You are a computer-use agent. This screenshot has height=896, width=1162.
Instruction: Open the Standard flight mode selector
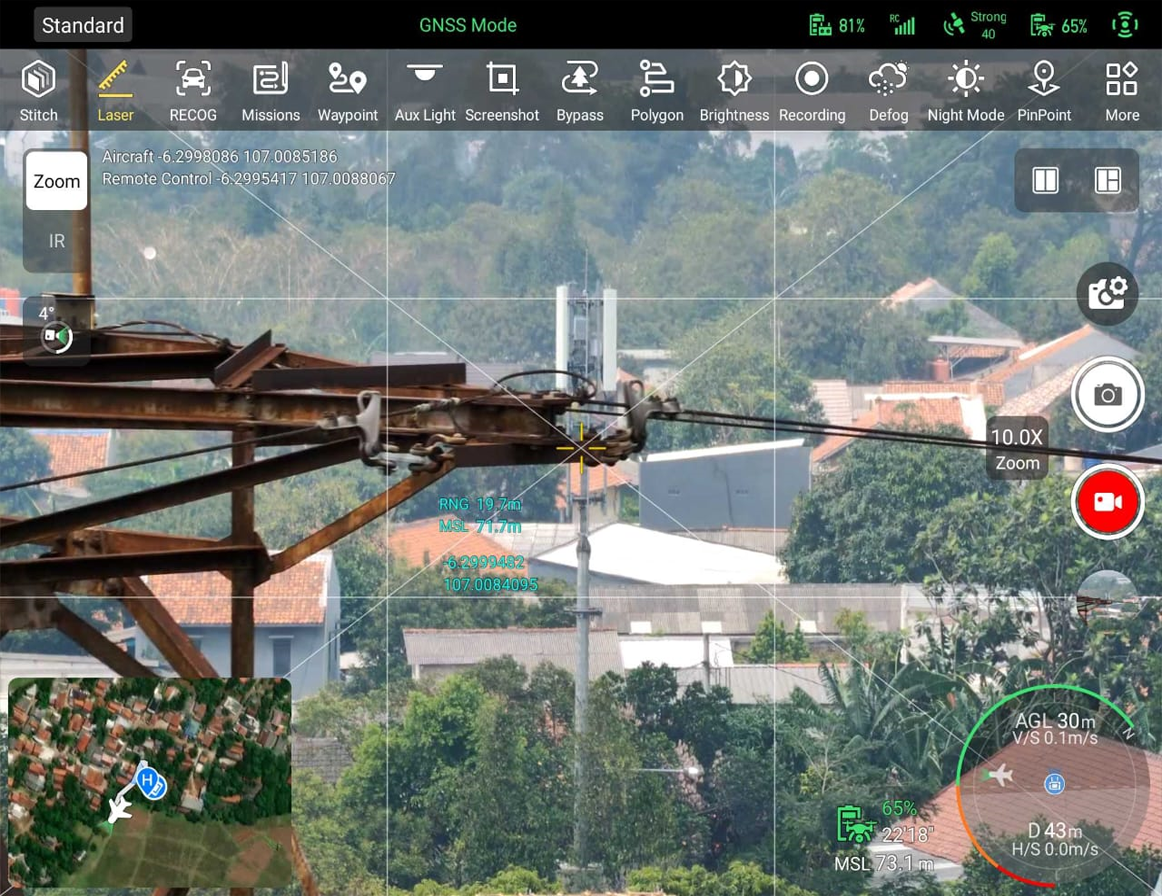pos(83,25)
